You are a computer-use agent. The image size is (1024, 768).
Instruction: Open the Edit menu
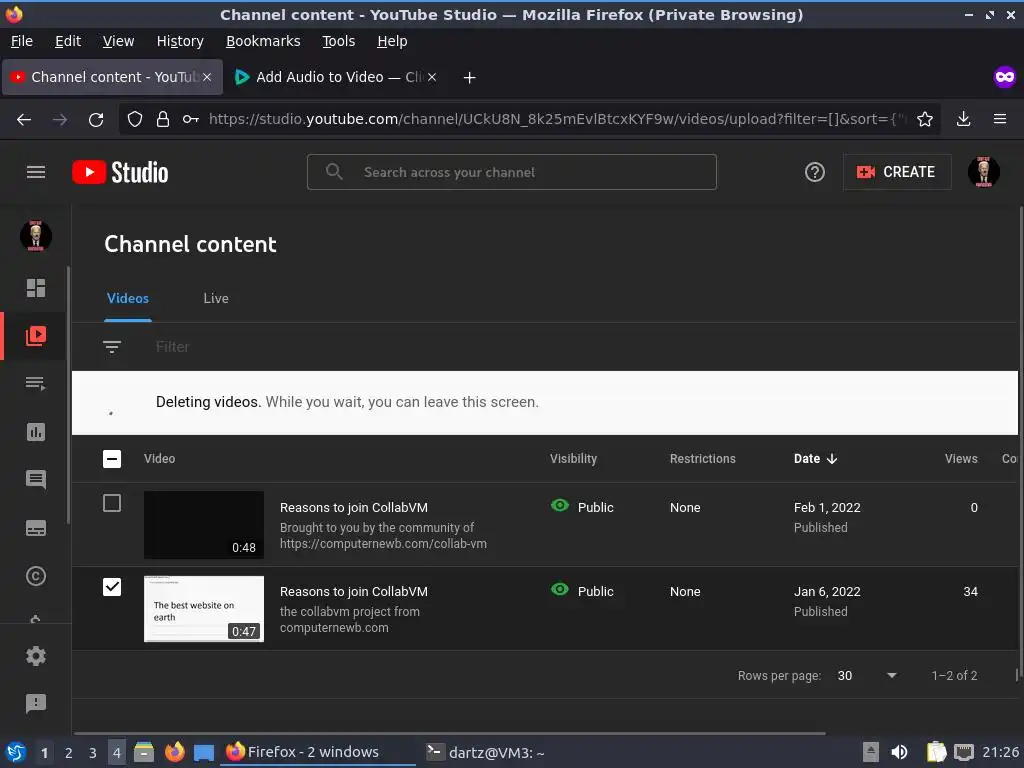pos(68,41)
